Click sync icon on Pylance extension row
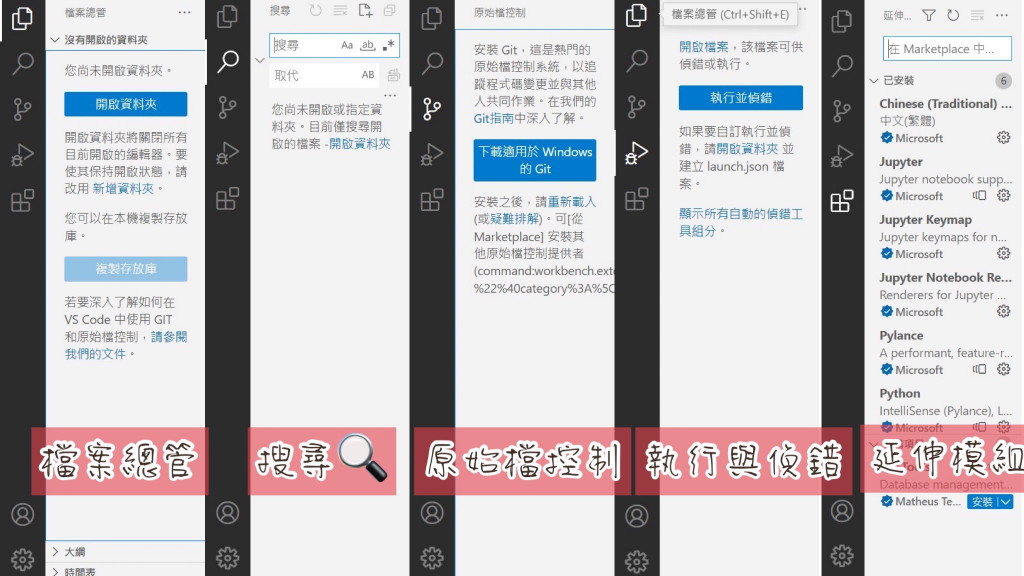The image size is (1024, 576). click(x=979, y=369)
